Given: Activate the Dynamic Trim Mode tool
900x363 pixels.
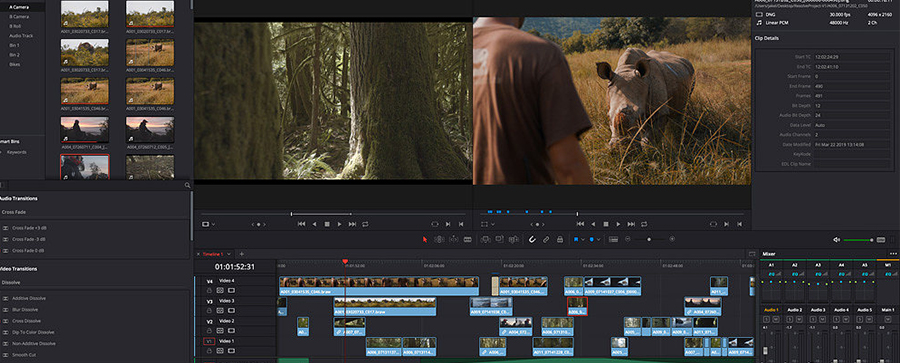Looking at the screenshot, I should click(x=454, y=240).
